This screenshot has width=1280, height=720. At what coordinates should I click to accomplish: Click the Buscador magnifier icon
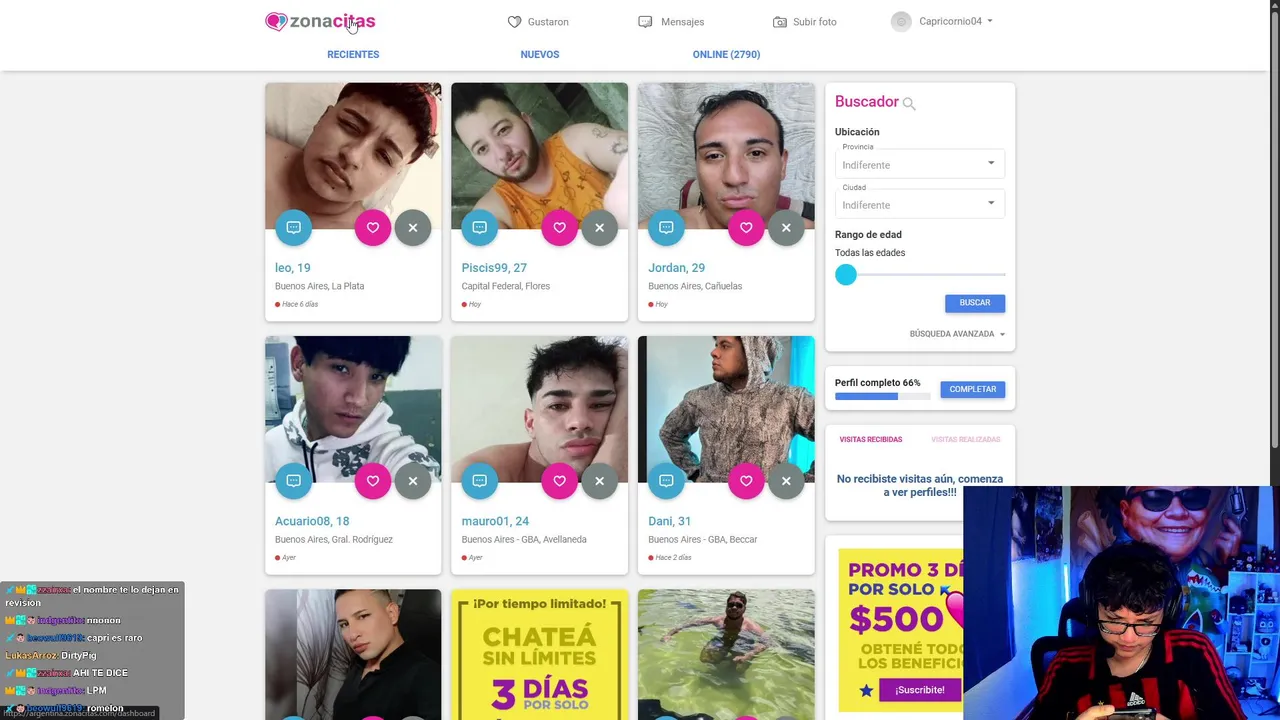point(909,103)
